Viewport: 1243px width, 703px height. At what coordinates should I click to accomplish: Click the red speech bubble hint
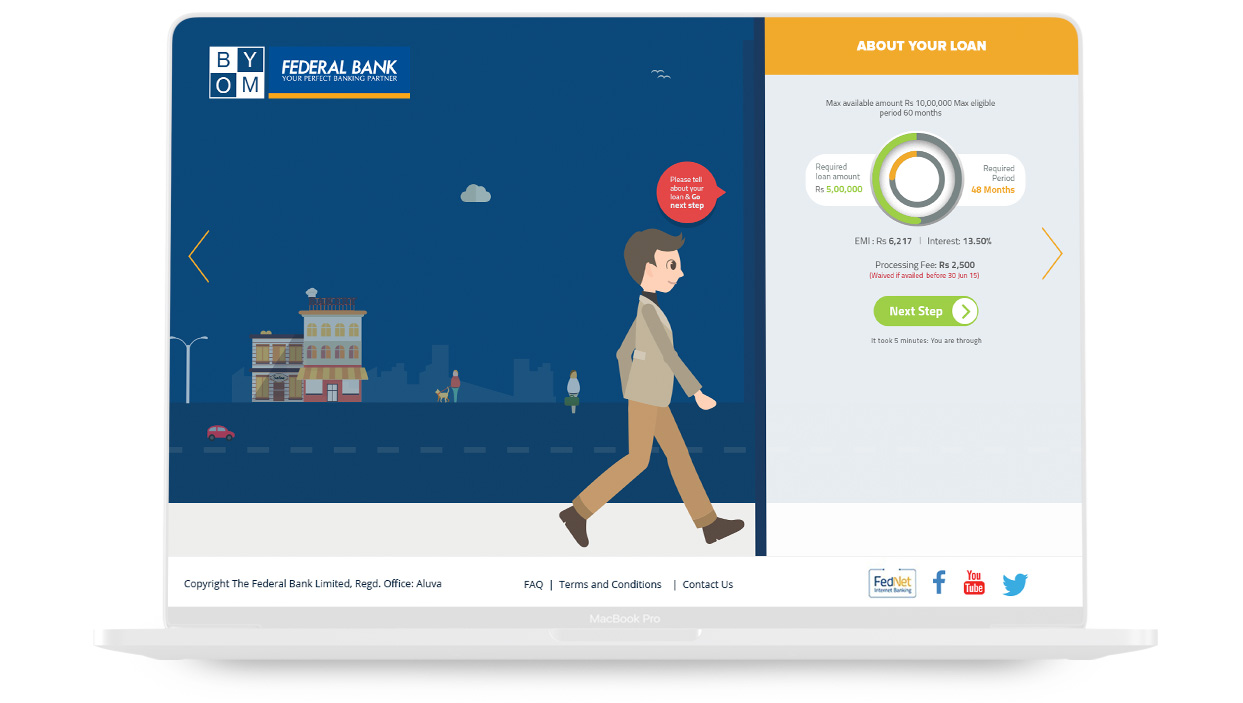(x=688, y=192)
